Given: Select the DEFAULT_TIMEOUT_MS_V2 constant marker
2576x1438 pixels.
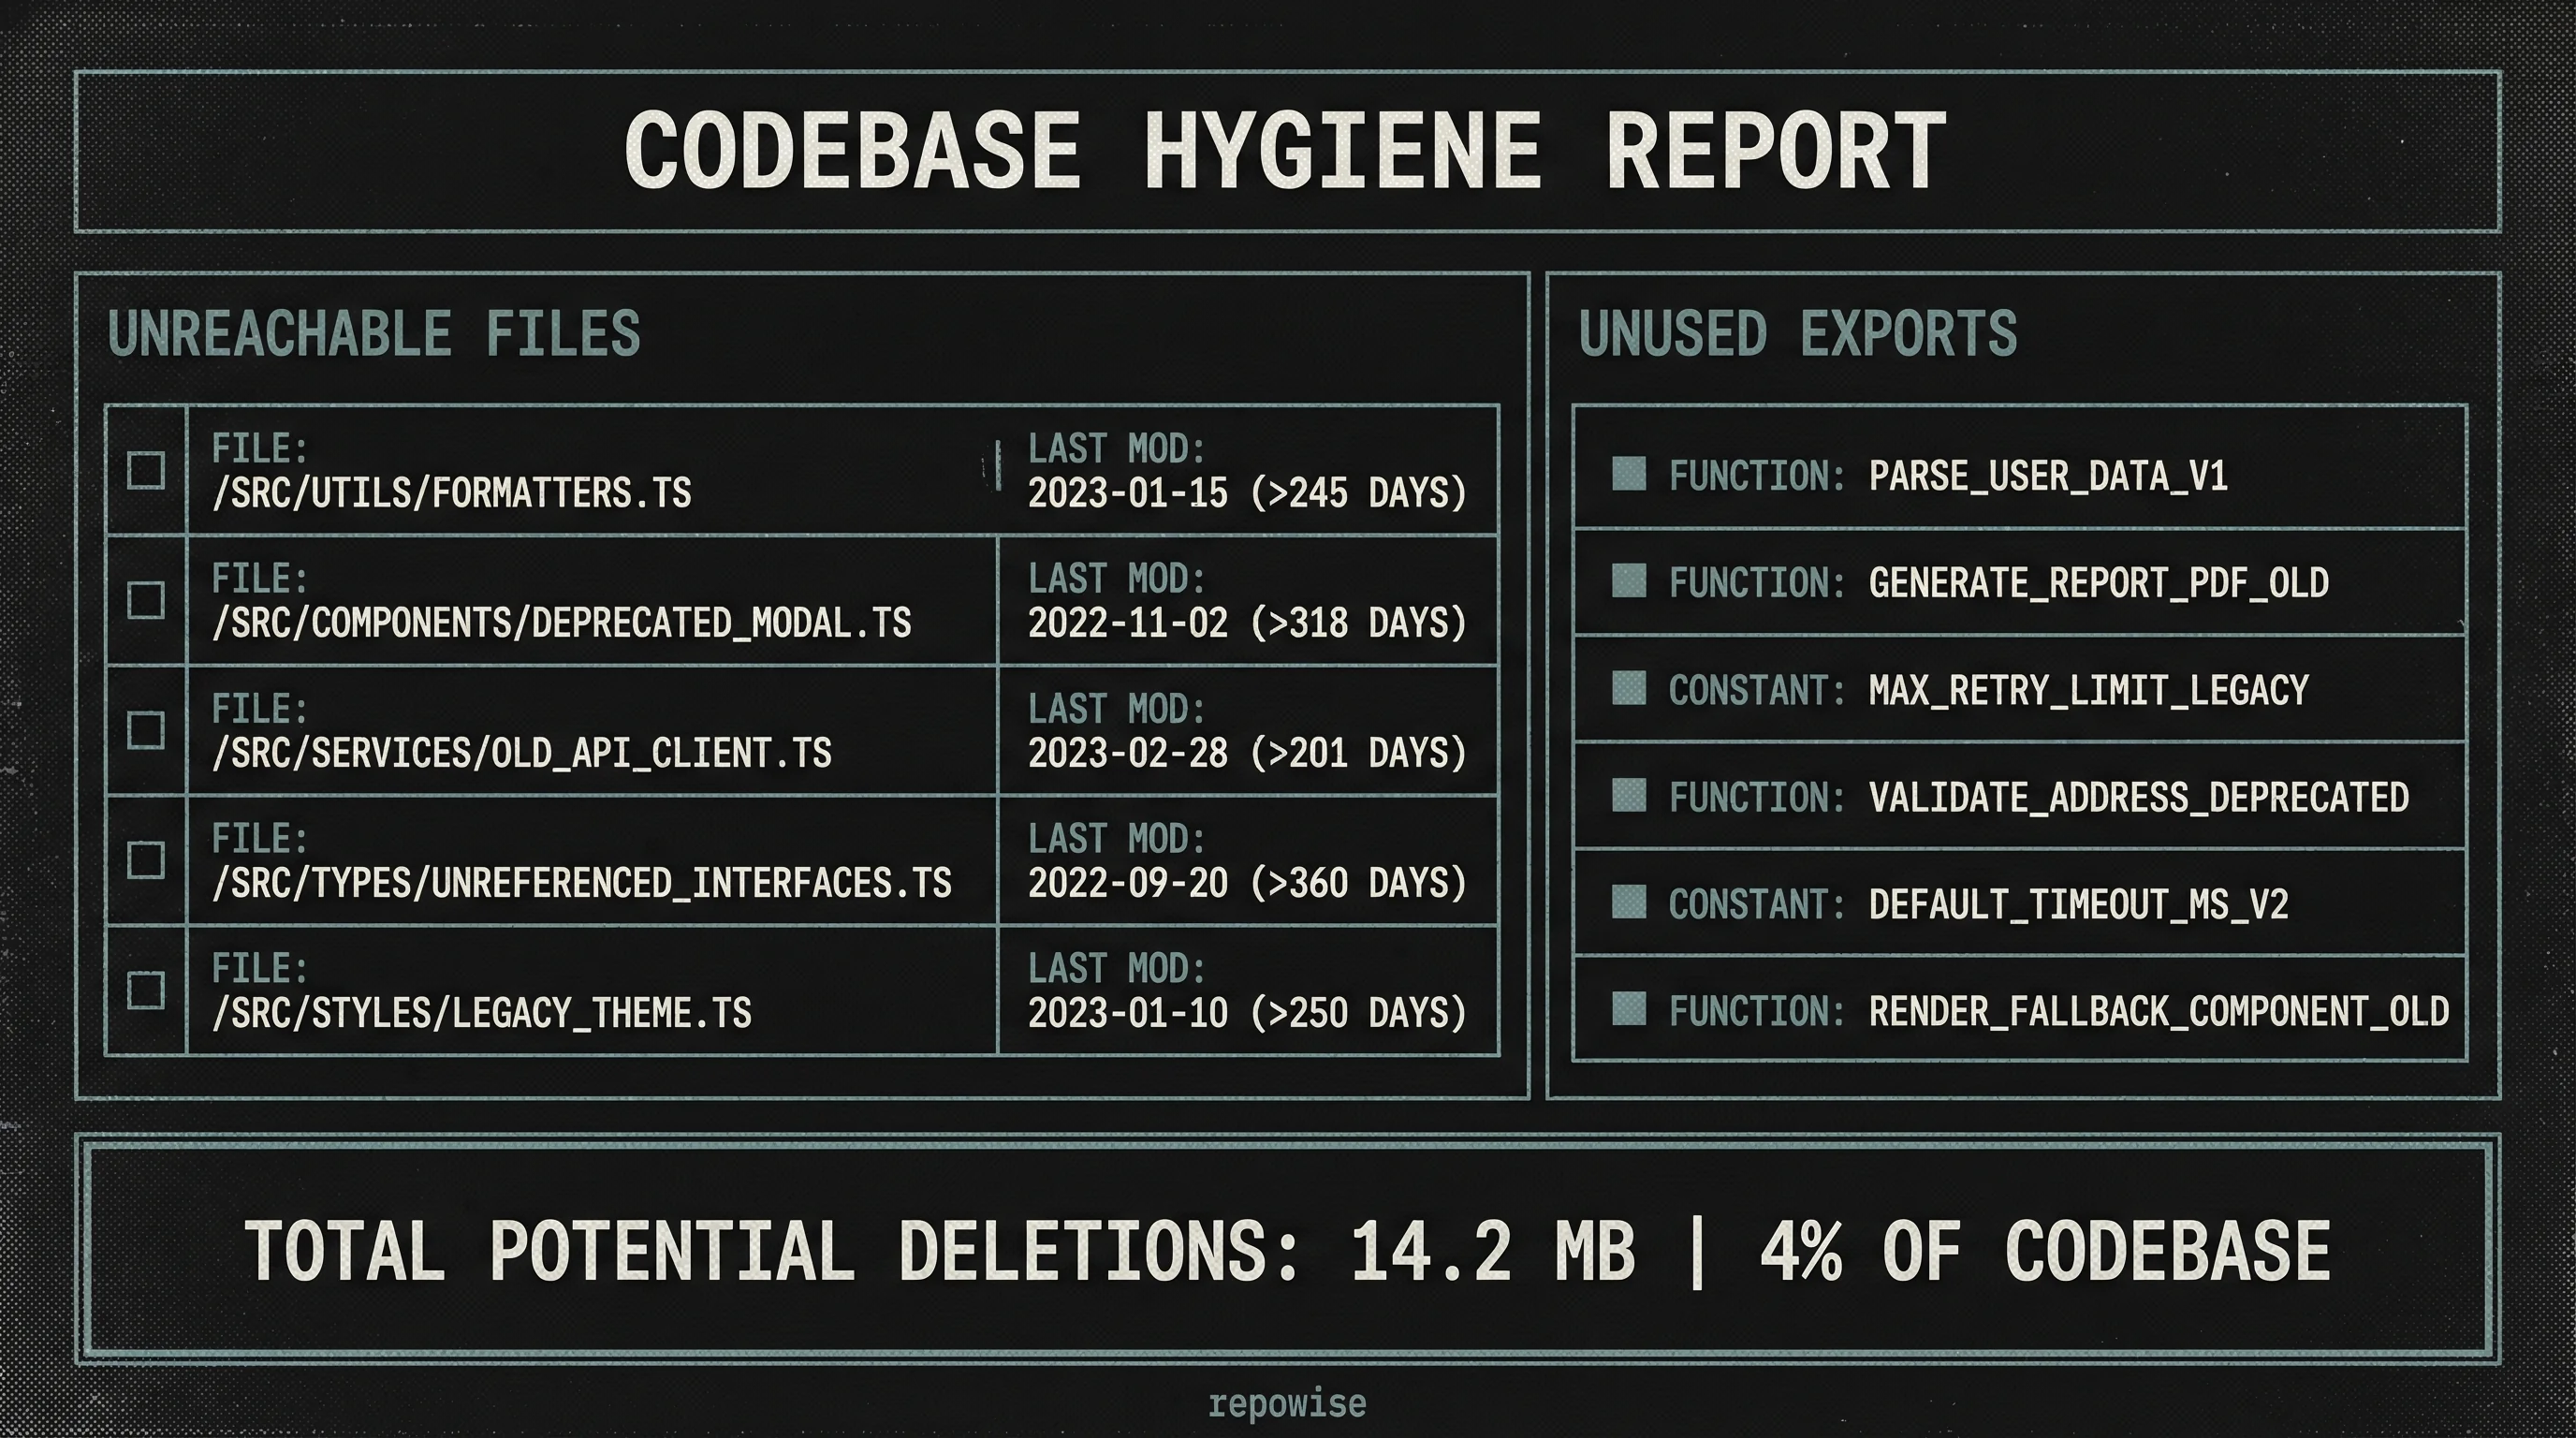Looking at the screenshot, I should click(x=1628, y=903).
